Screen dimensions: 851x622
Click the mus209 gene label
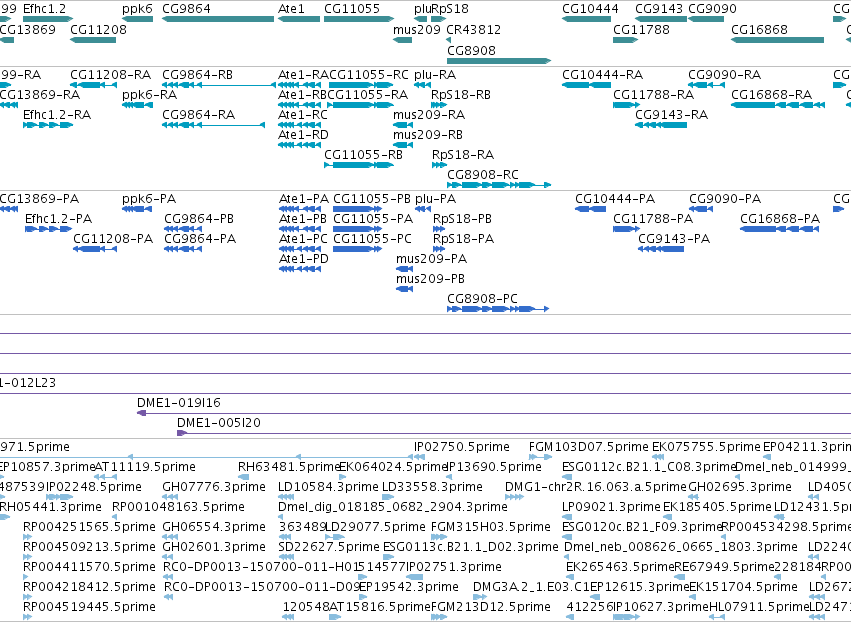coord(417,29)
